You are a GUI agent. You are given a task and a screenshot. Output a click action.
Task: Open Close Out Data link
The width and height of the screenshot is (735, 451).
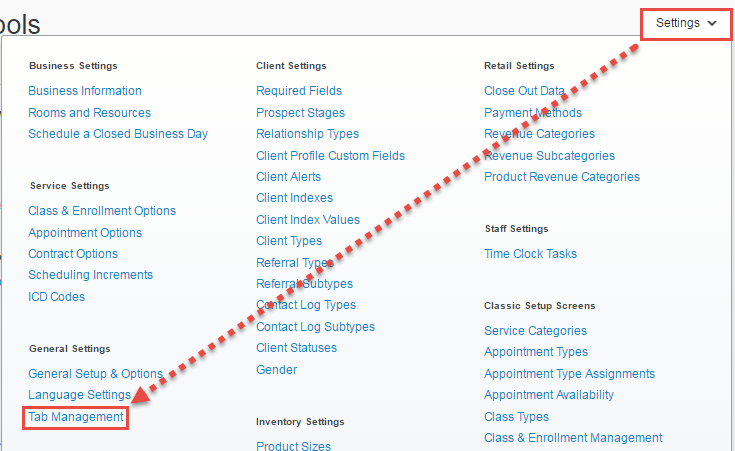(x=524, y=91)
